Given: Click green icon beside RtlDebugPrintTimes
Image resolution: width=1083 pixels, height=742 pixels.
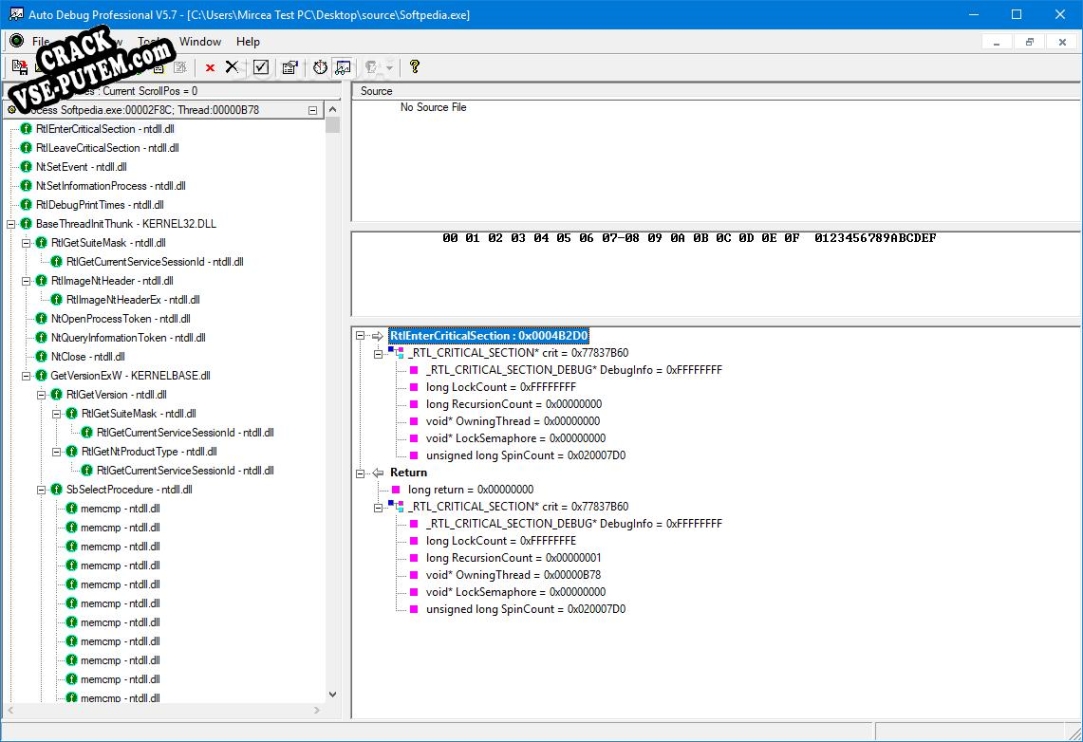Looking at the screenshot, I should coord(26,204).
